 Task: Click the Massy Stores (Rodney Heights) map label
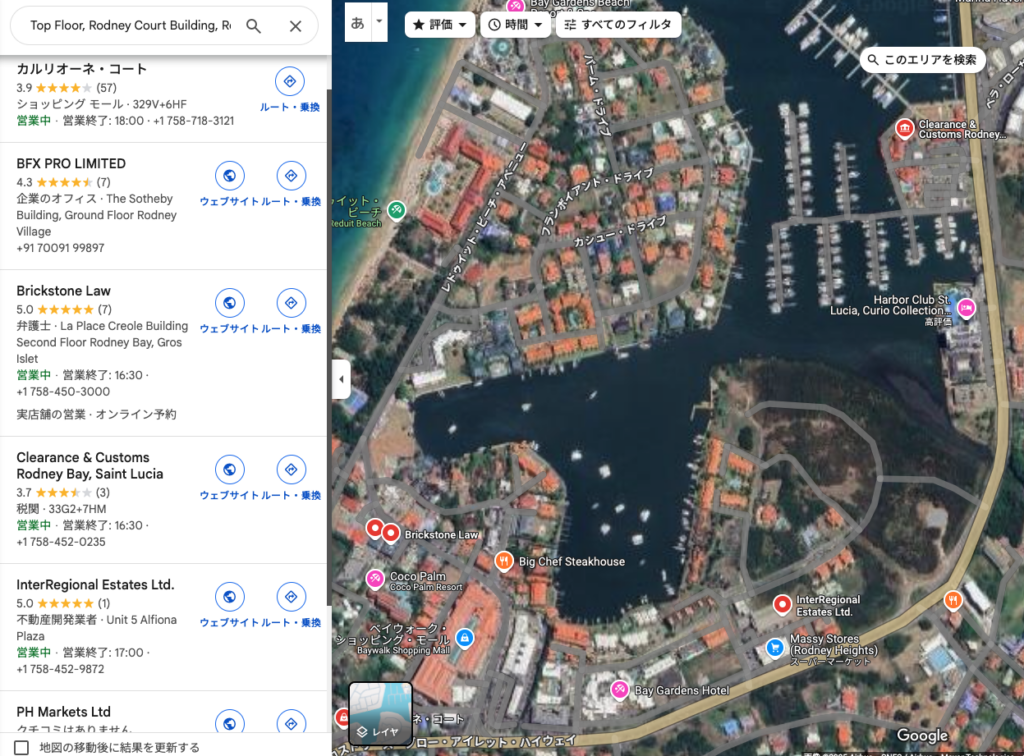click(833, 644)
